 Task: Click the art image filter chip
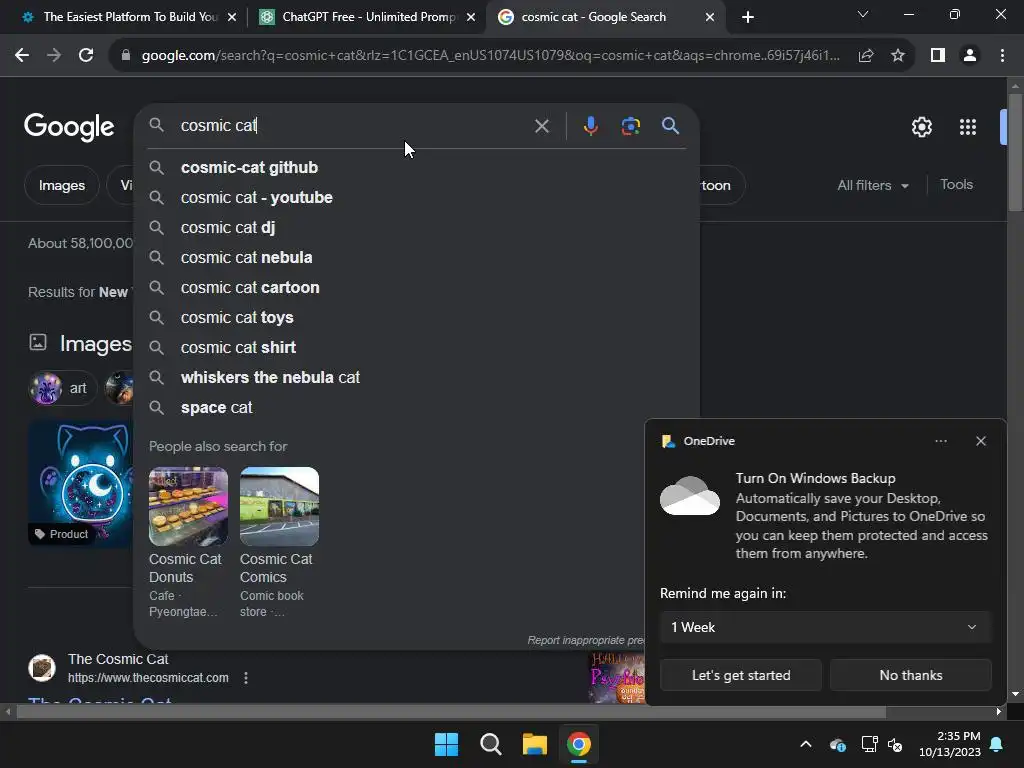pyautogui.click(x=62, y=388)
